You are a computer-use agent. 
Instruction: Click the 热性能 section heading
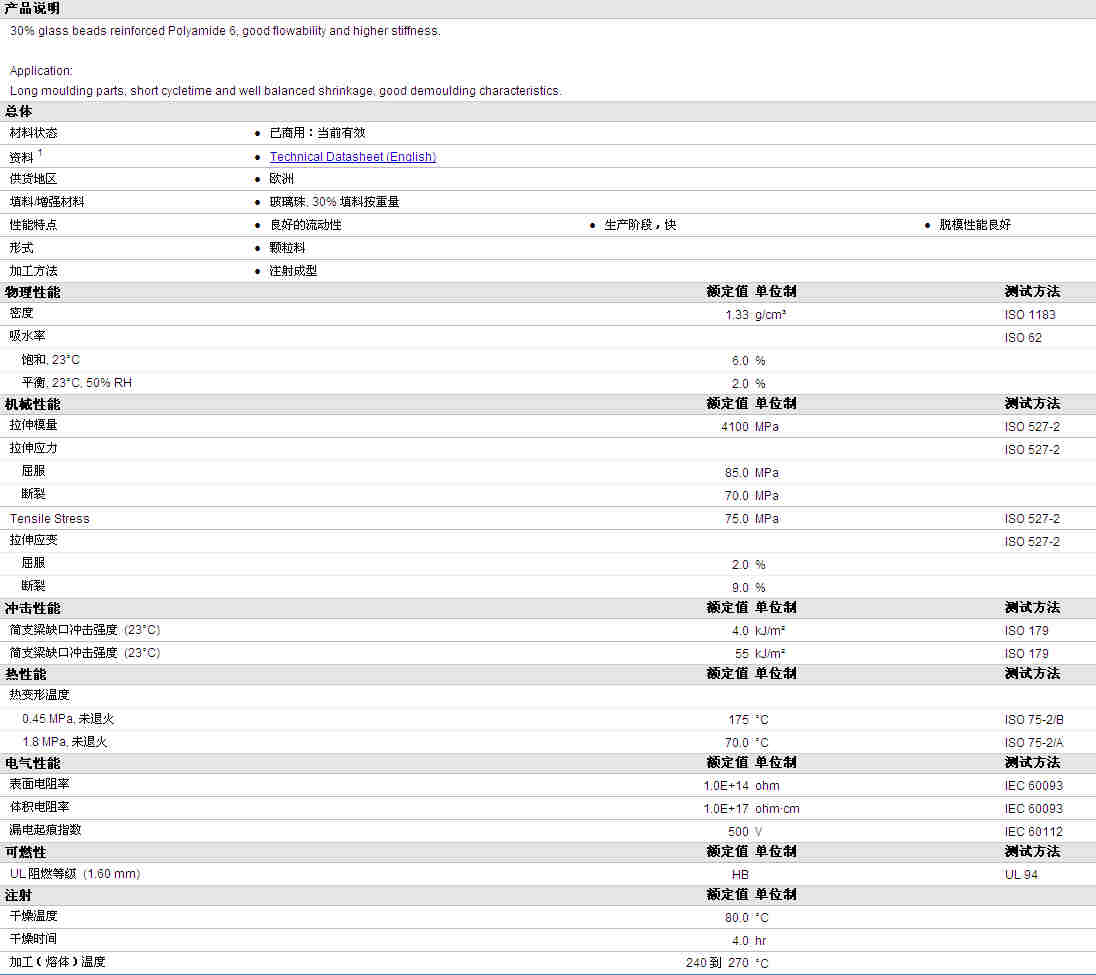(x=26, y=674)
